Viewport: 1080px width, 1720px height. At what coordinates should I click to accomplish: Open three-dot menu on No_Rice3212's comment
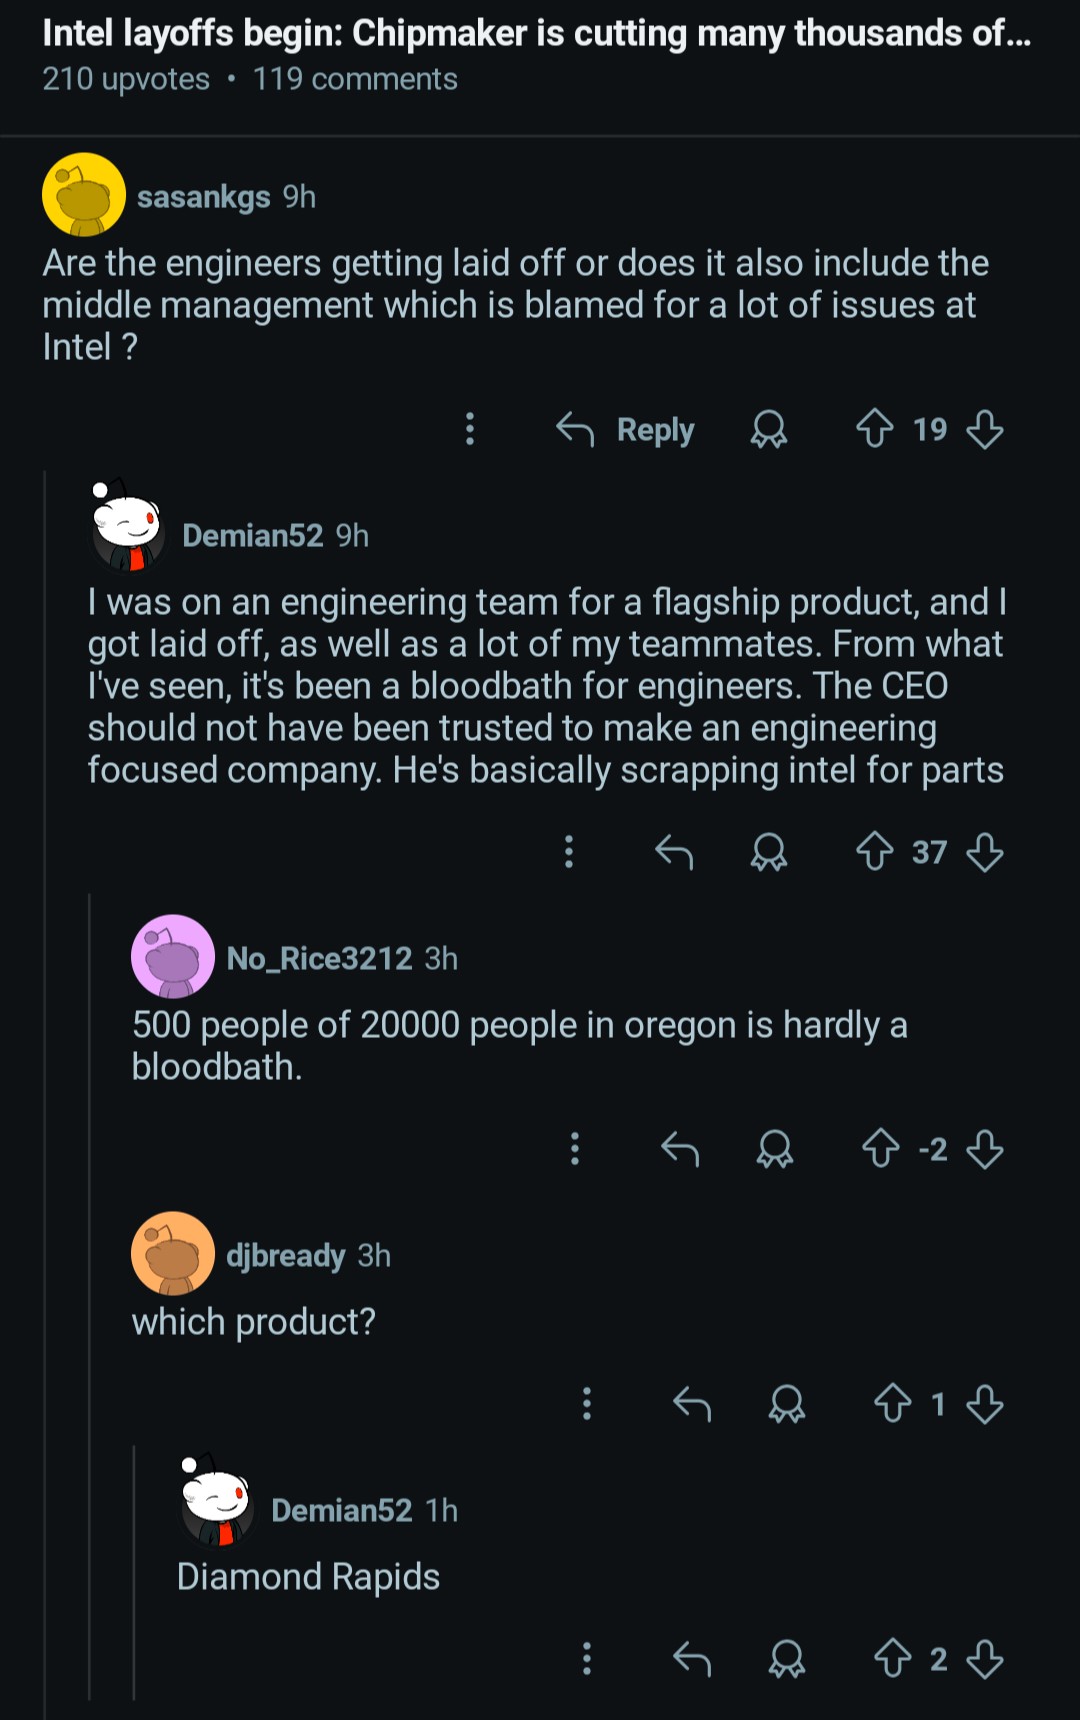point(575,1148)
